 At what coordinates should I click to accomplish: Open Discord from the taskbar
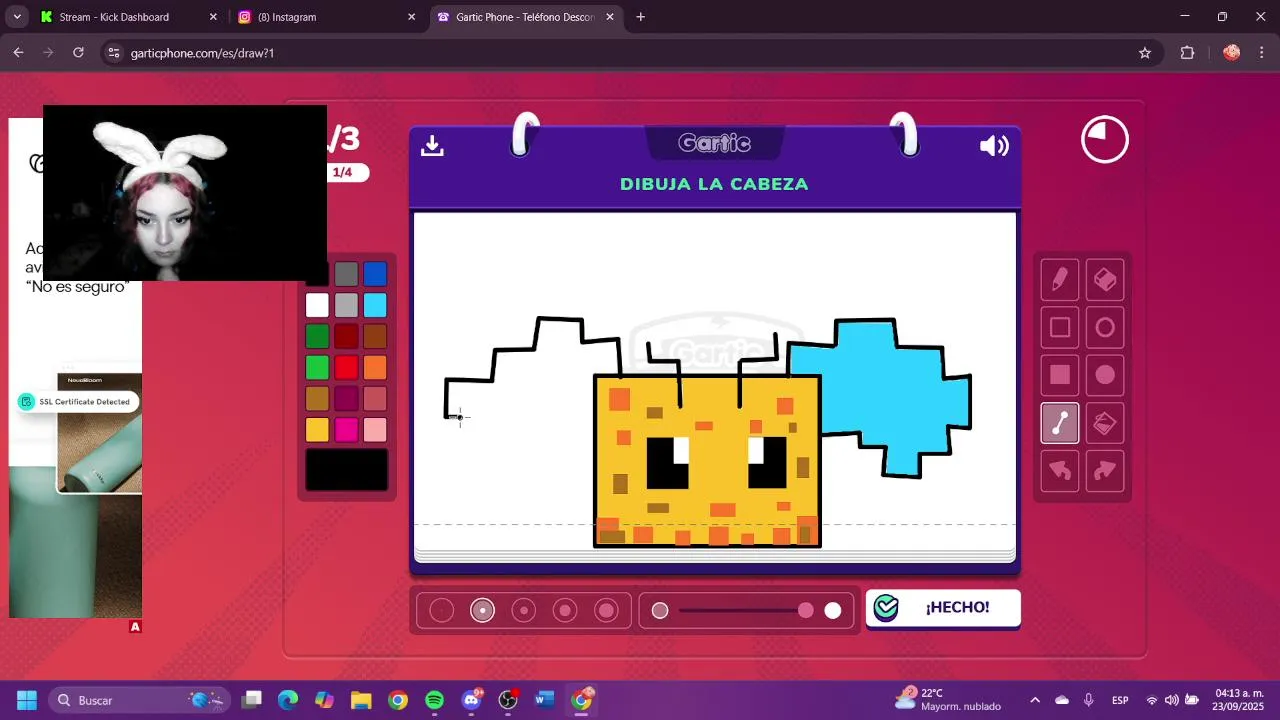[x=471, y=700]
